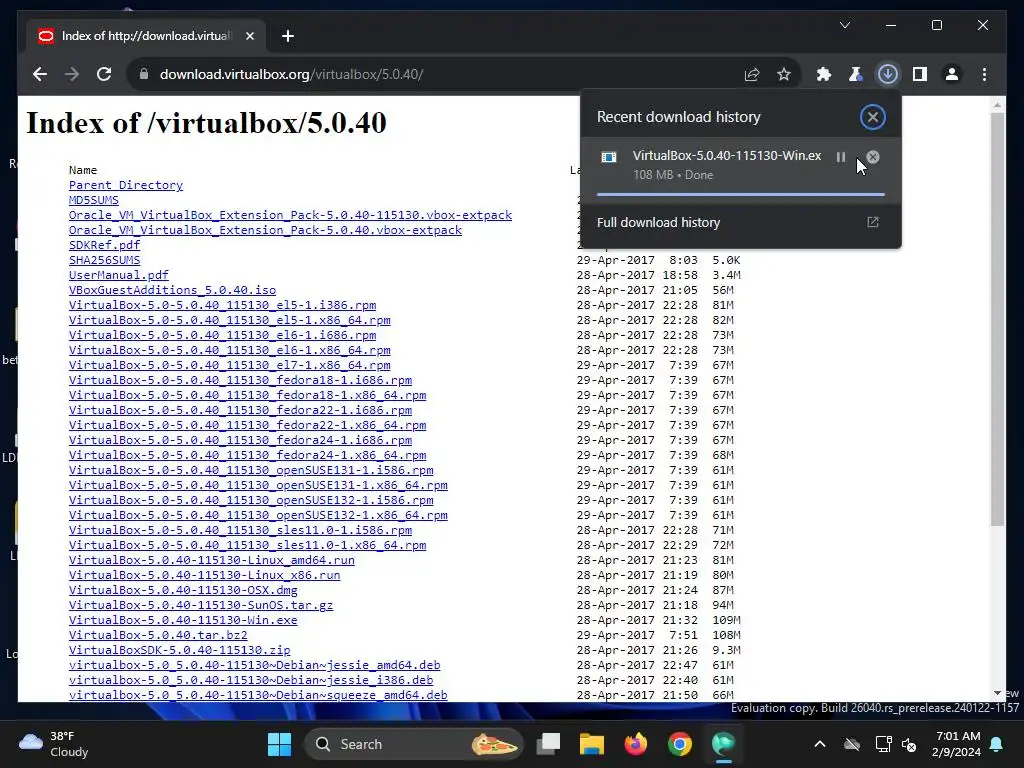Download VirtualBox-5.0.40.tar.bz2 source
The image size is (1024, 768).
[158, 635]
